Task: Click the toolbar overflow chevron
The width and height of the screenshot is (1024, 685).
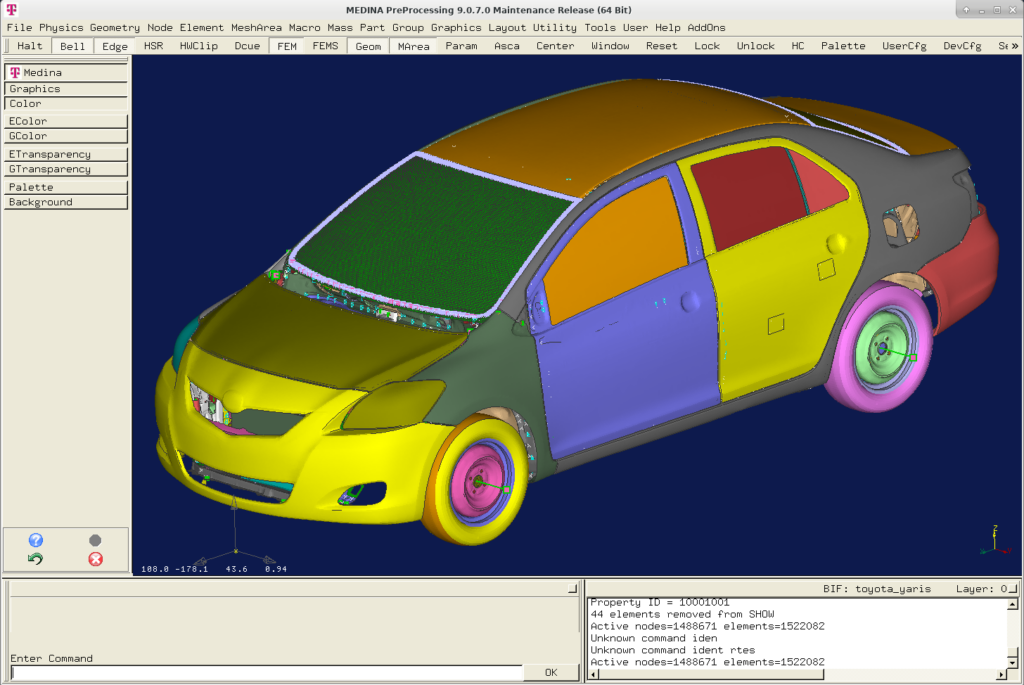Action: click(1014, 46)
